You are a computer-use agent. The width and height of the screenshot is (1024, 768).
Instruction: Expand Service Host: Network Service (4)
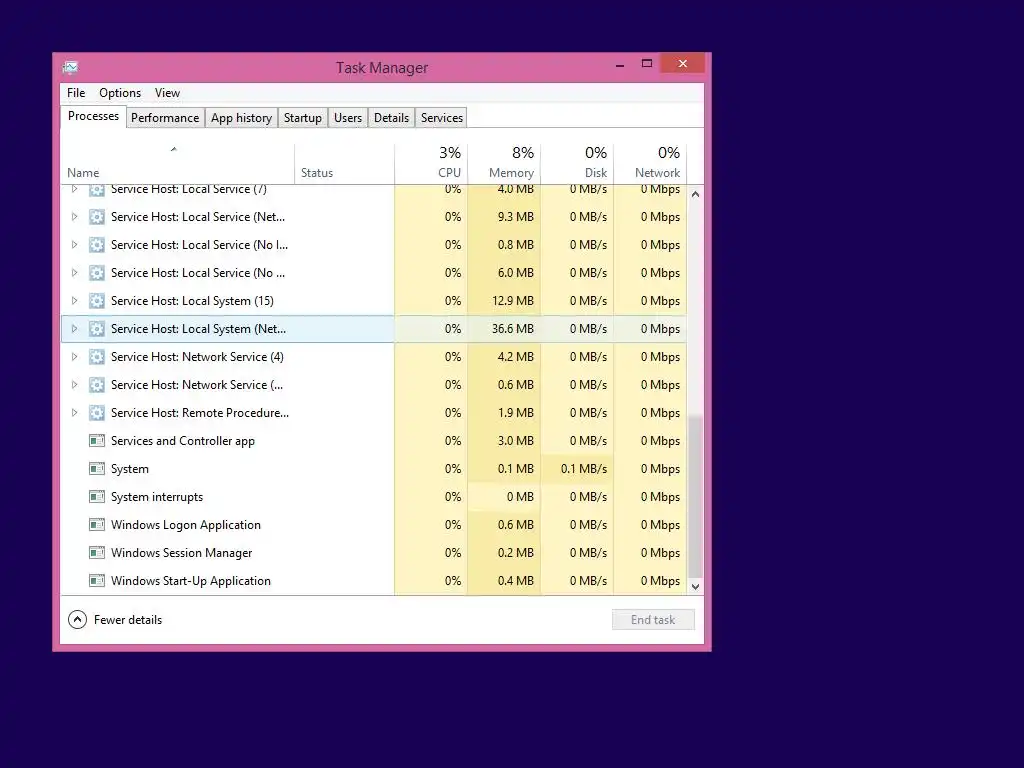(74, 357)
